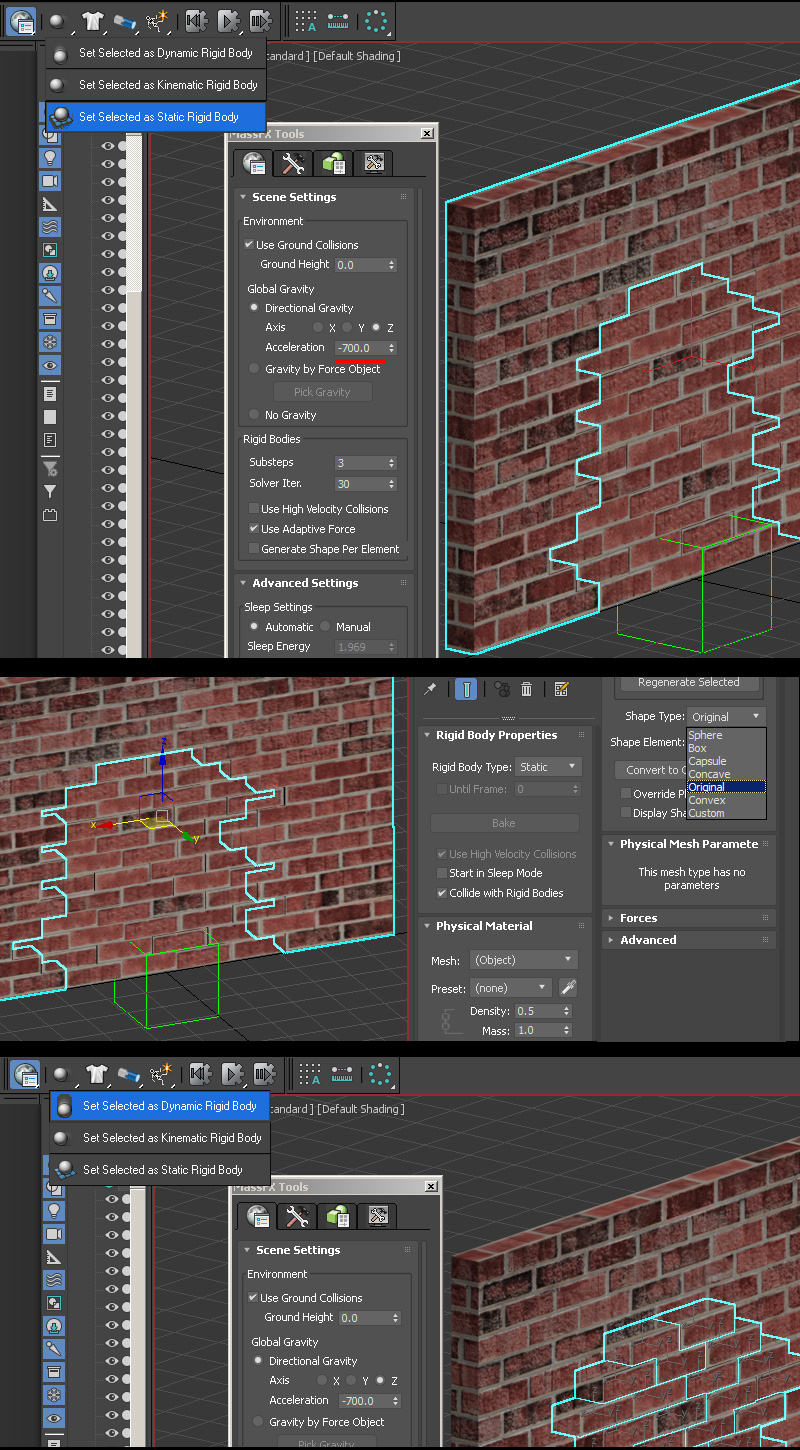Open the Shape Type dropdown
This screenshot has width=800, height=1450.
pyautogui.click(x=727, y=717)
